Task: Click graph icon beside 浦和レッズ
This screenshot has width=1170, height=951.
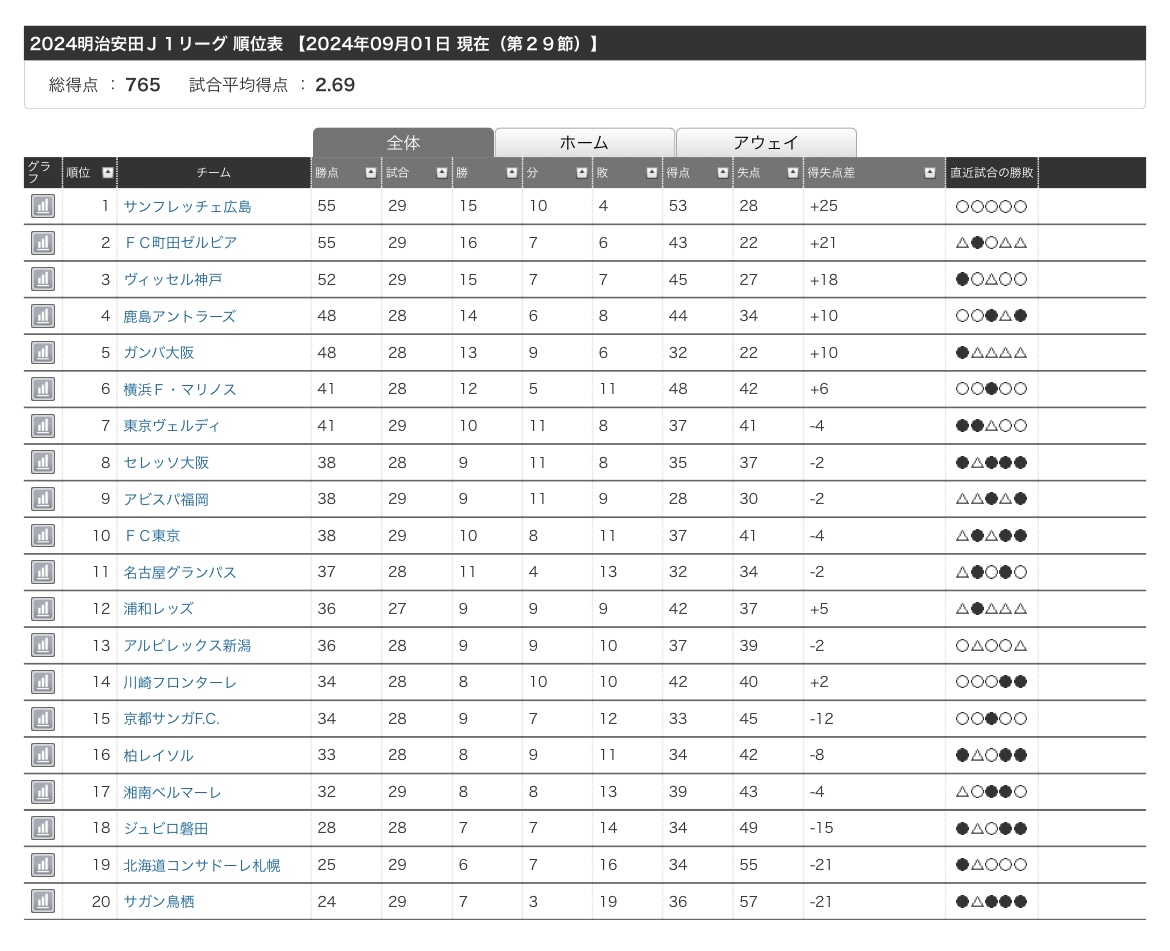Action: point(43,608)
